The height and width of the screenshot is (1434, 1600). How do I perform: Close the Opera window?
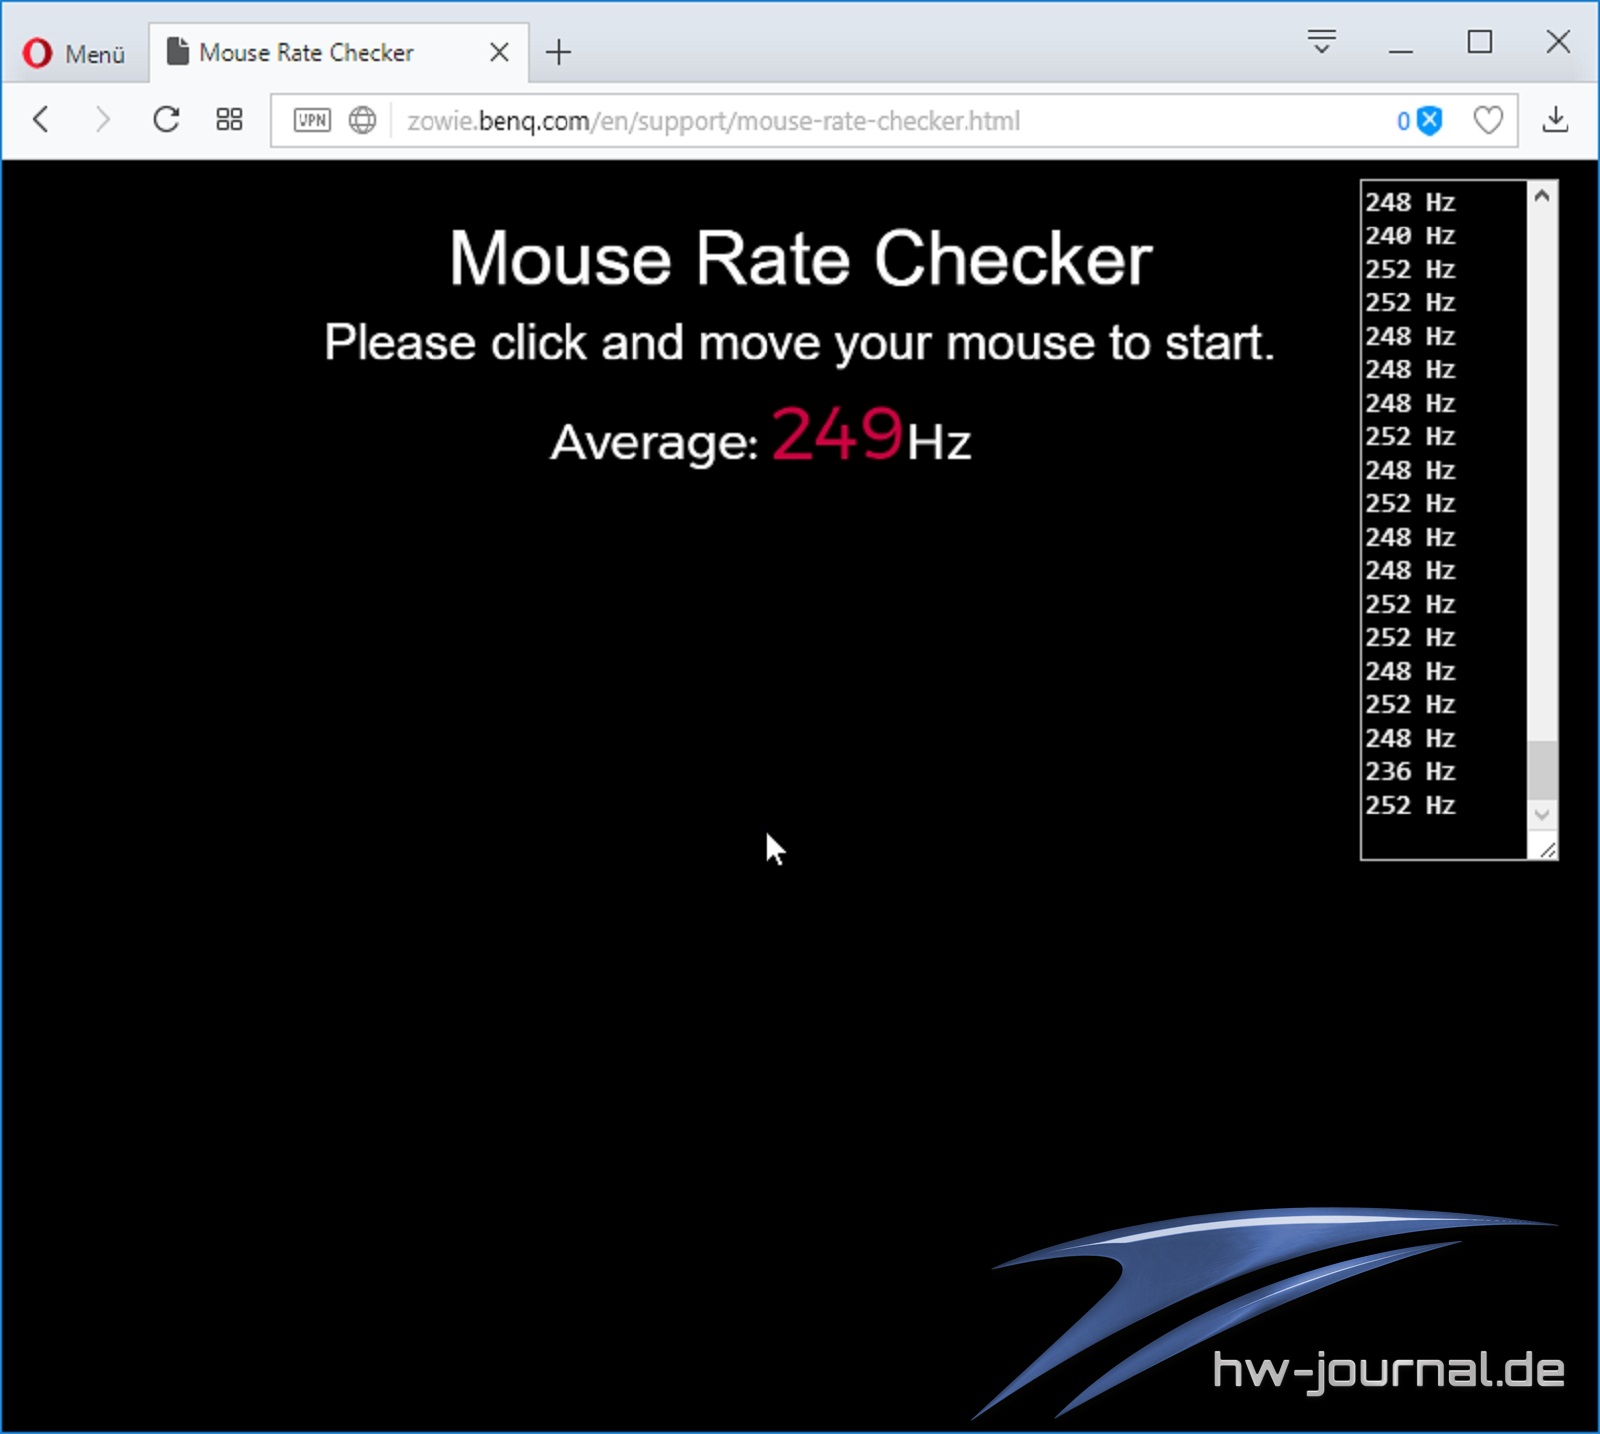[1558, 42]
